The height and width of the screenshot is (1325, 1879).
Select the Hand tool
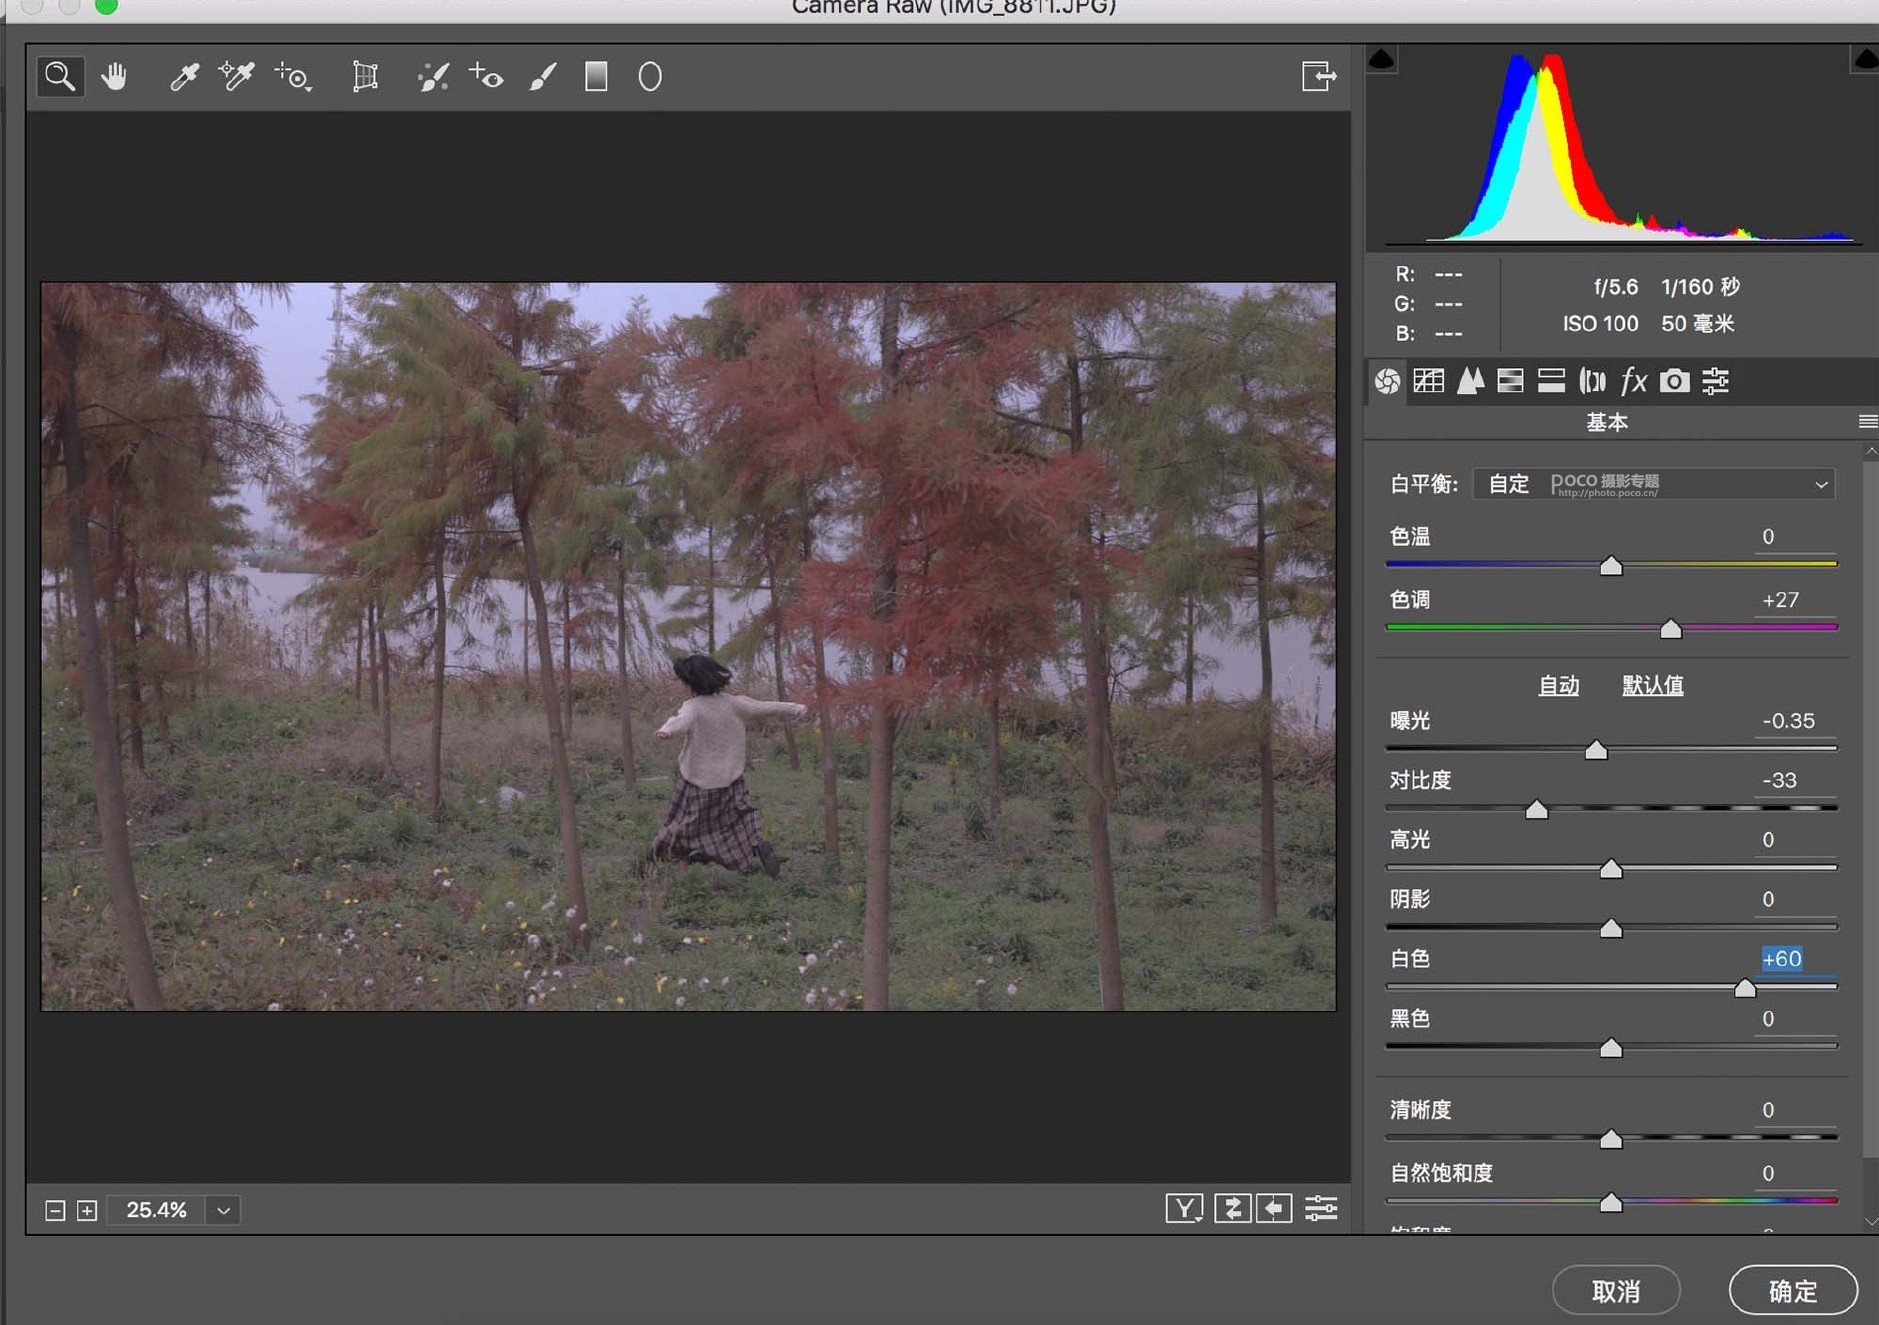coord(114,77)
